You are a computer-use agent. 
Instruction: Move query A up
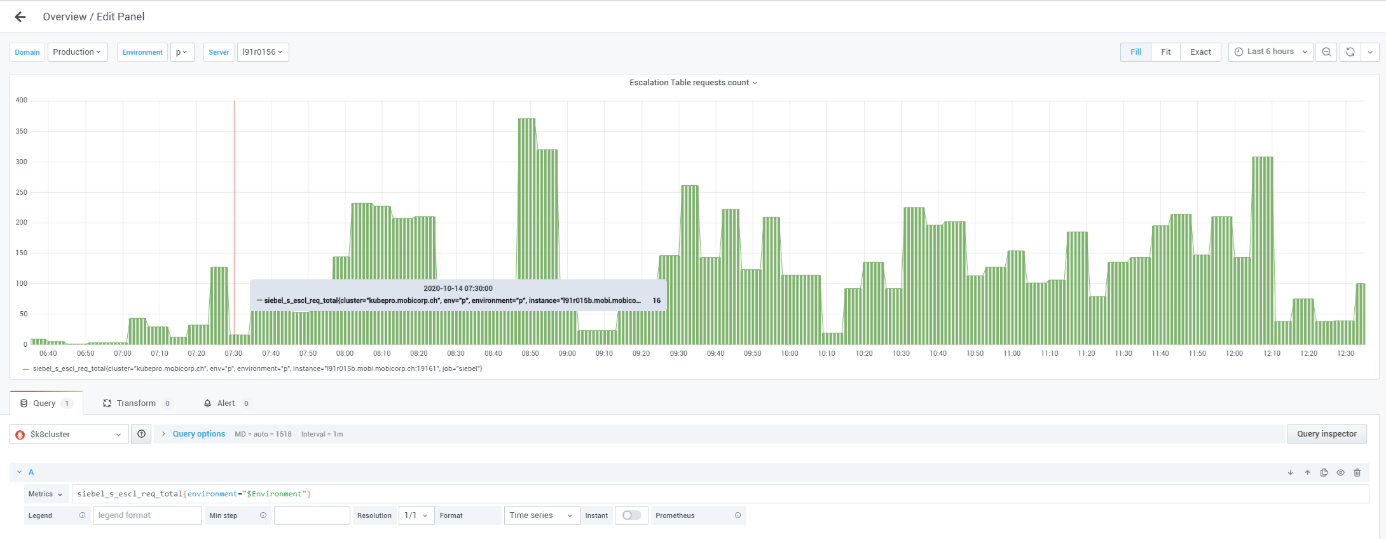coord(1307,472)
